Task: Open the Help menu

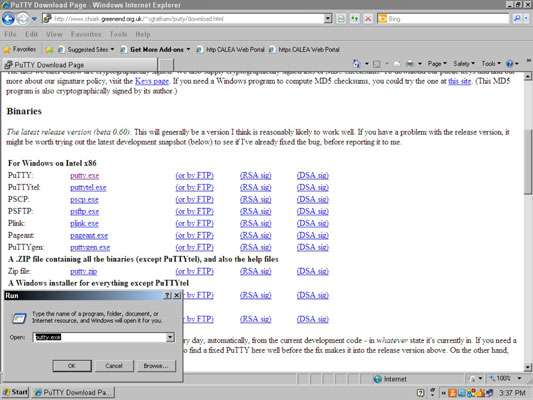Action: click(x=143, y=34)
